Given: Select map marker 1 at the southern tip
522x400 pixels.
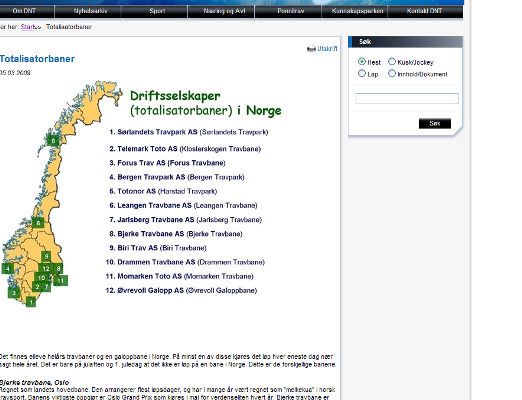Looking at the screenshot, I should coord(31,302).
